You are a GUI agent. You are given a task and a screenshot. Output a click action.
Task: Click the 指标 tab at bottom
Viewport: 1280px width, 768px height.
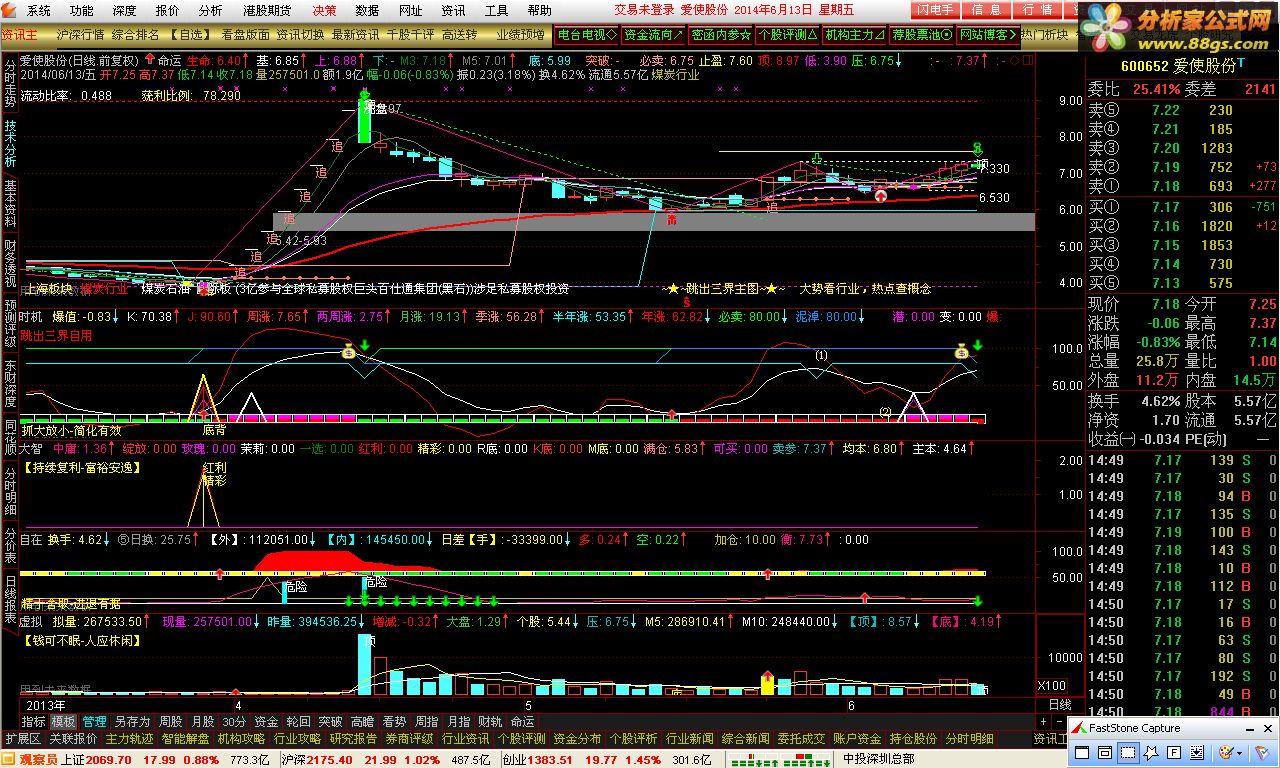click(x=33, y=721)
